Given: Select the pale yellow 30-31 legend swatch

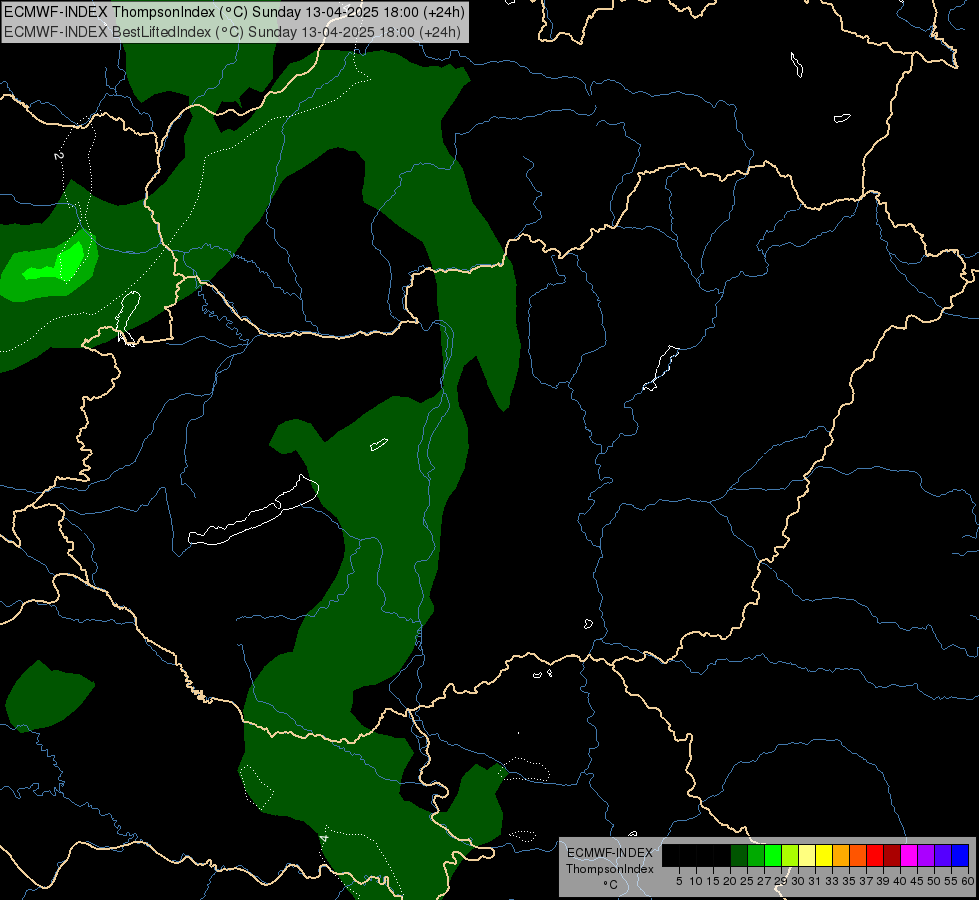Looking at the screenshot, I should [x=807, y=855].
